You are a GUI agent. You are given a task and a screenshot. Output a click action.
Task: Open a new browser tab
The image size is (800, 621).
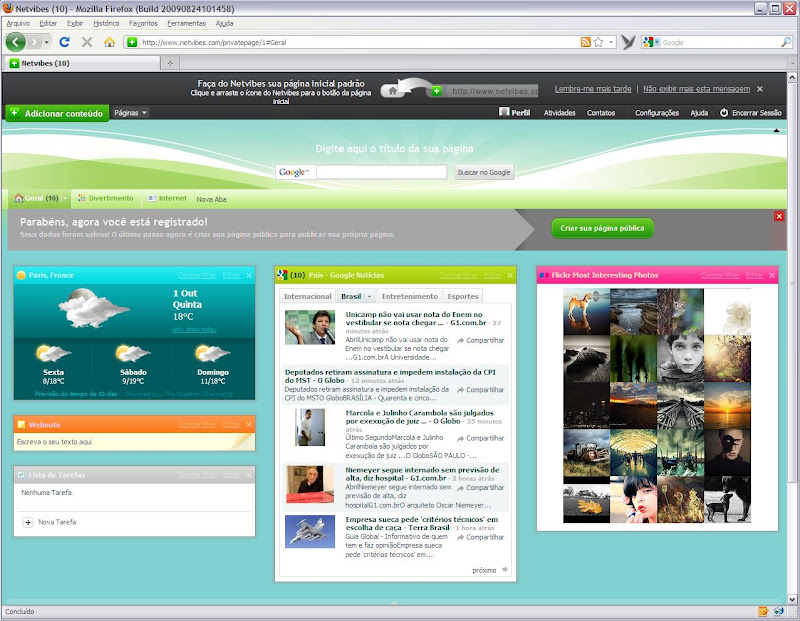[170, 63]
